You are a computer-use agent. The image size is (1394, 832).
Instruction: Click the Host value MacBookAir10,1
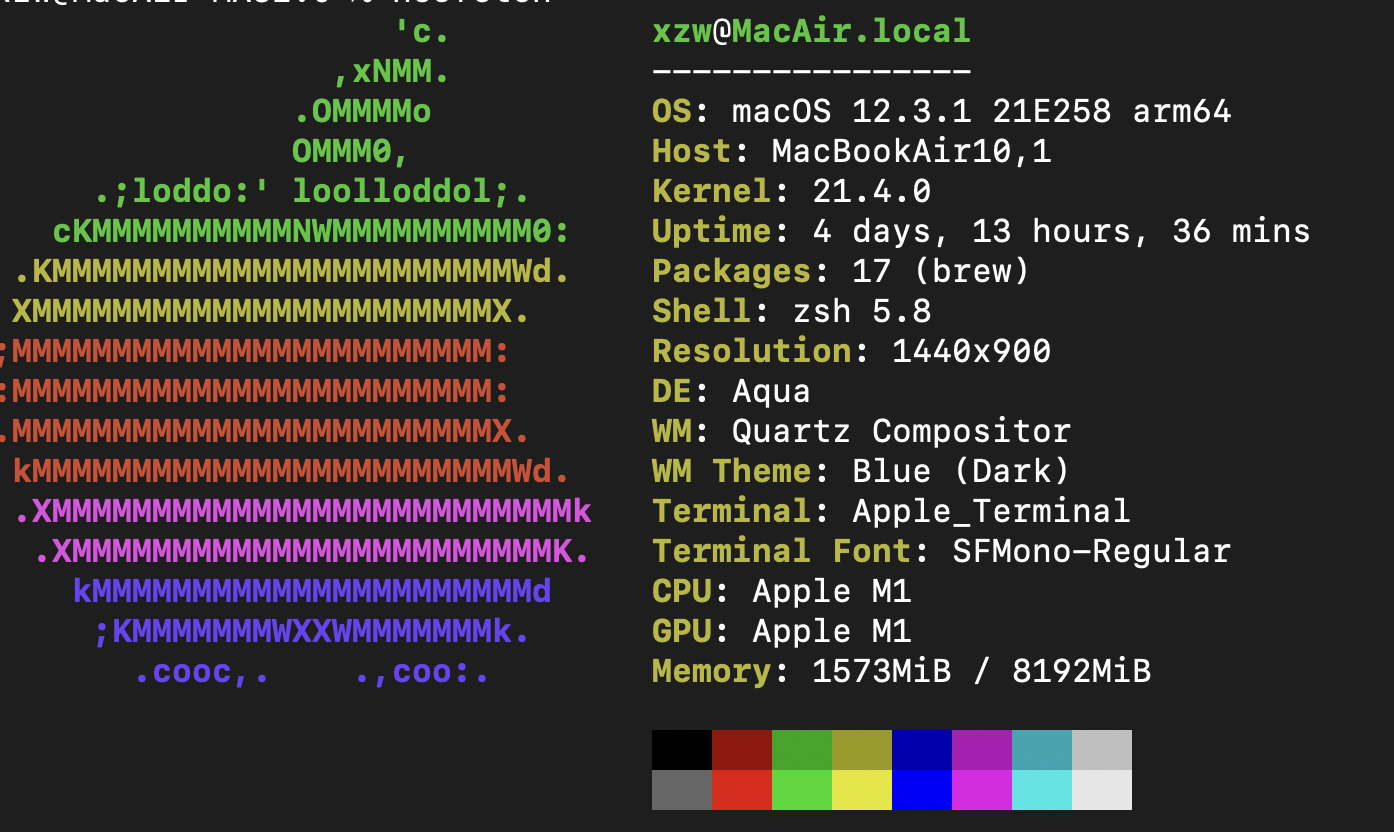pos(911,151)
